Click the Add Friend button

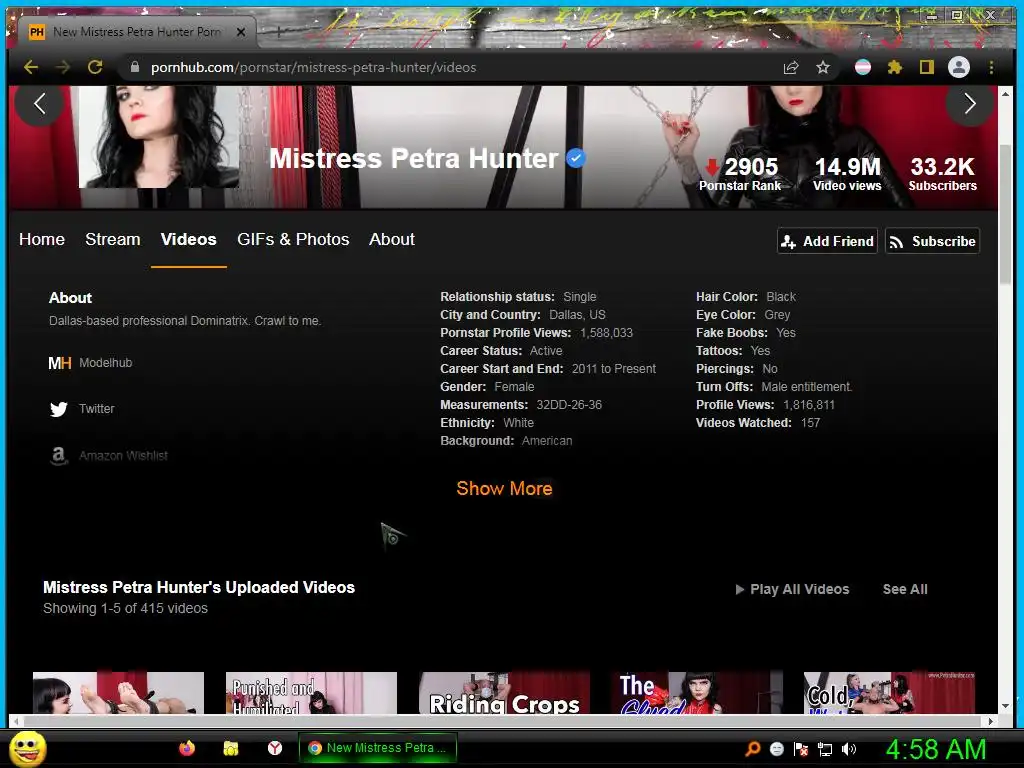tap(827, 241)
